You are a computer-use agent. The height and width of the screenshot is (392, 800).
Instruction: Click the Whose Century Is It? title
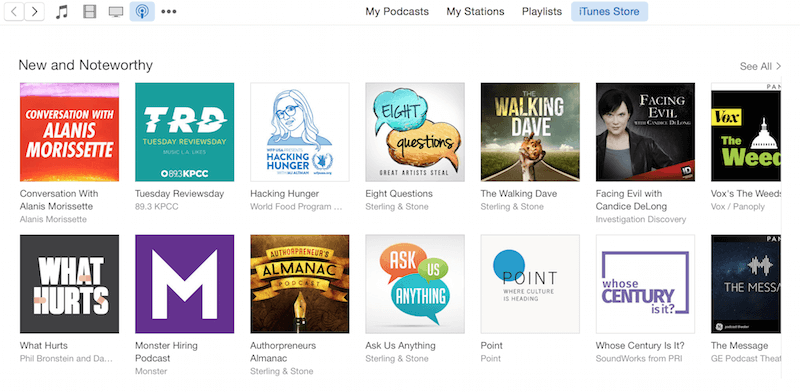[640, 346]
